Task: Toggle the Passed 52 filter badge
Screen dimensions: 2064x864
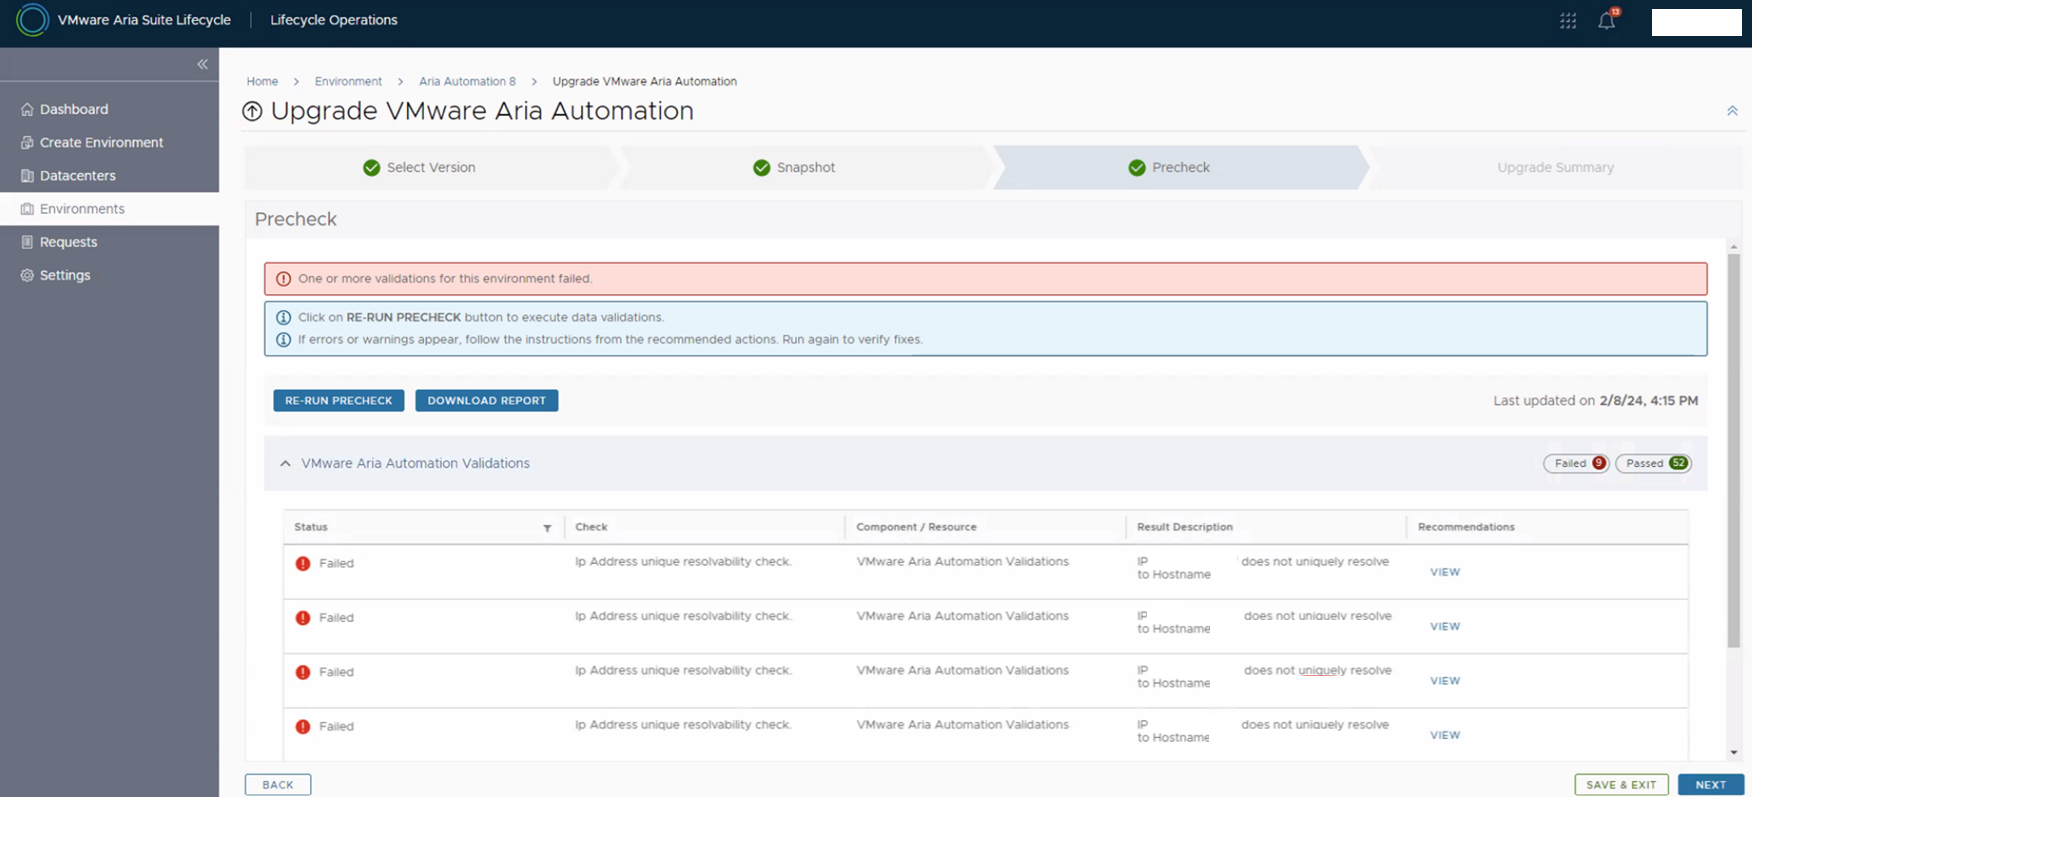Action: [x=1653, y=463]
